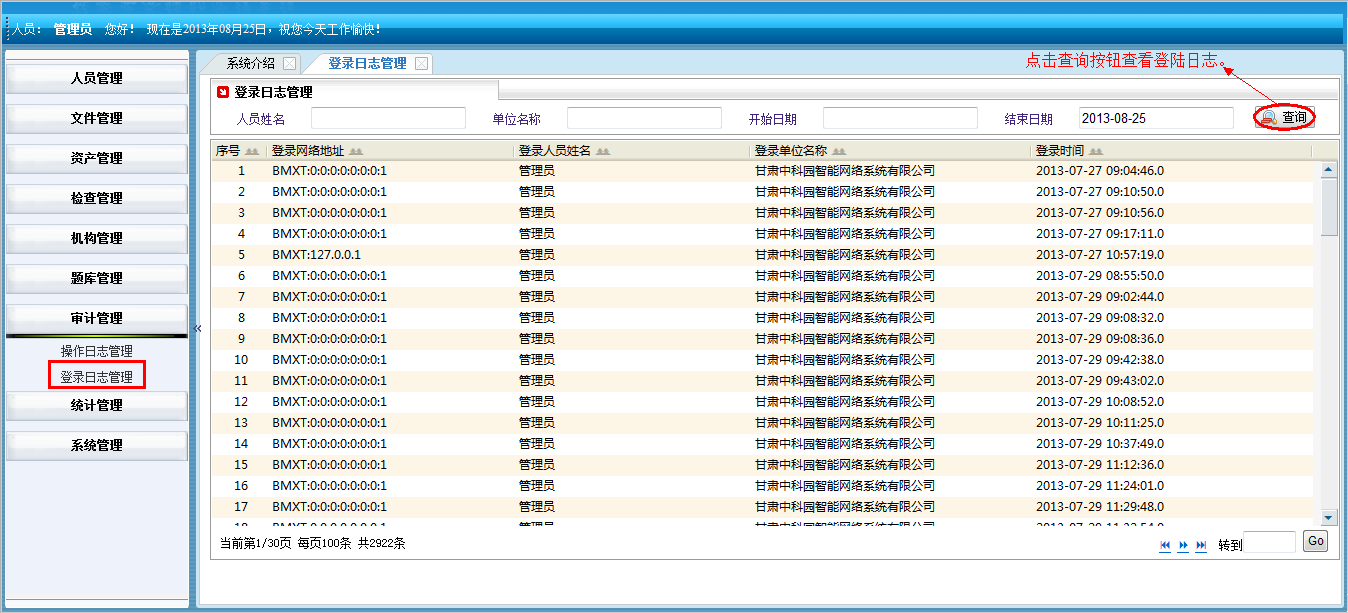Click the 管理员 username in the header bar

click(73, 29)
